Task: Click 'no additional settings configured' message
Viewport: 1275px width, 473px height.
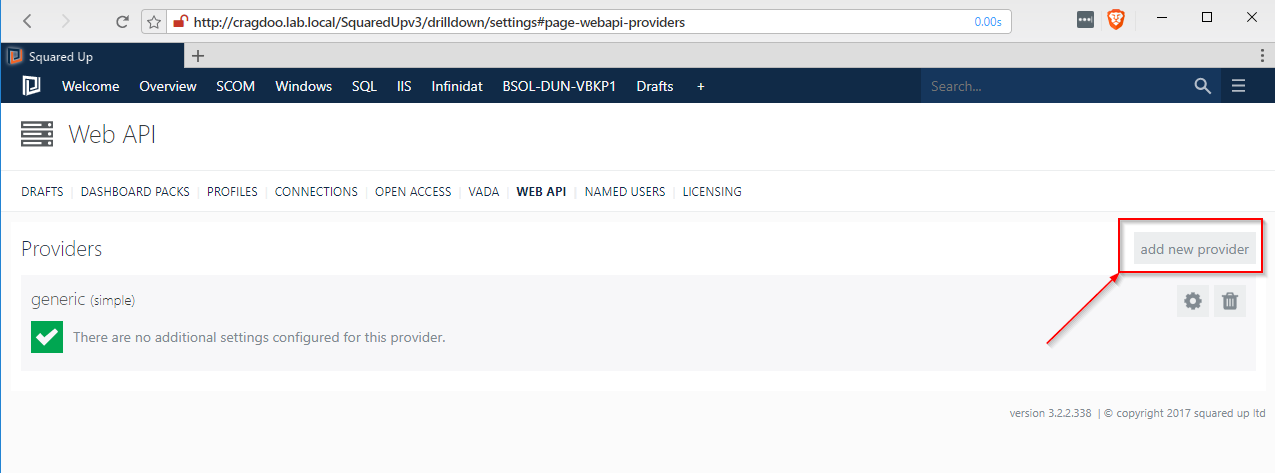Action: [259, 337]
